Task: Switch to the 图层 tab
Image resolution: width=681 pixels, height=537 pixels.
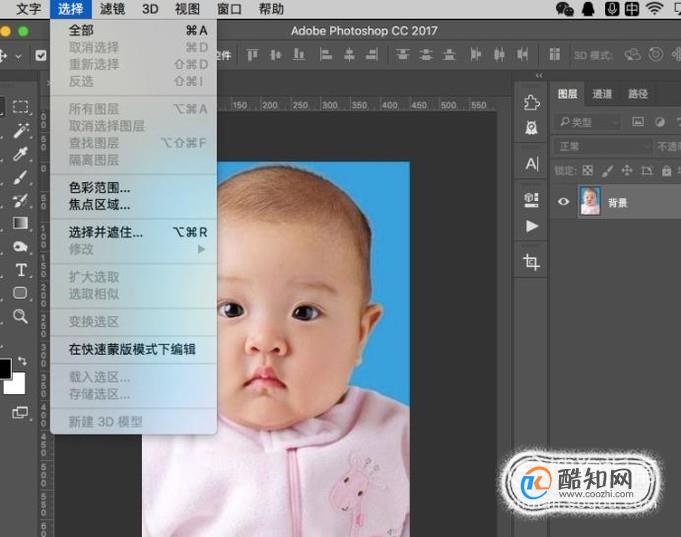Action: tap(567, 94)
